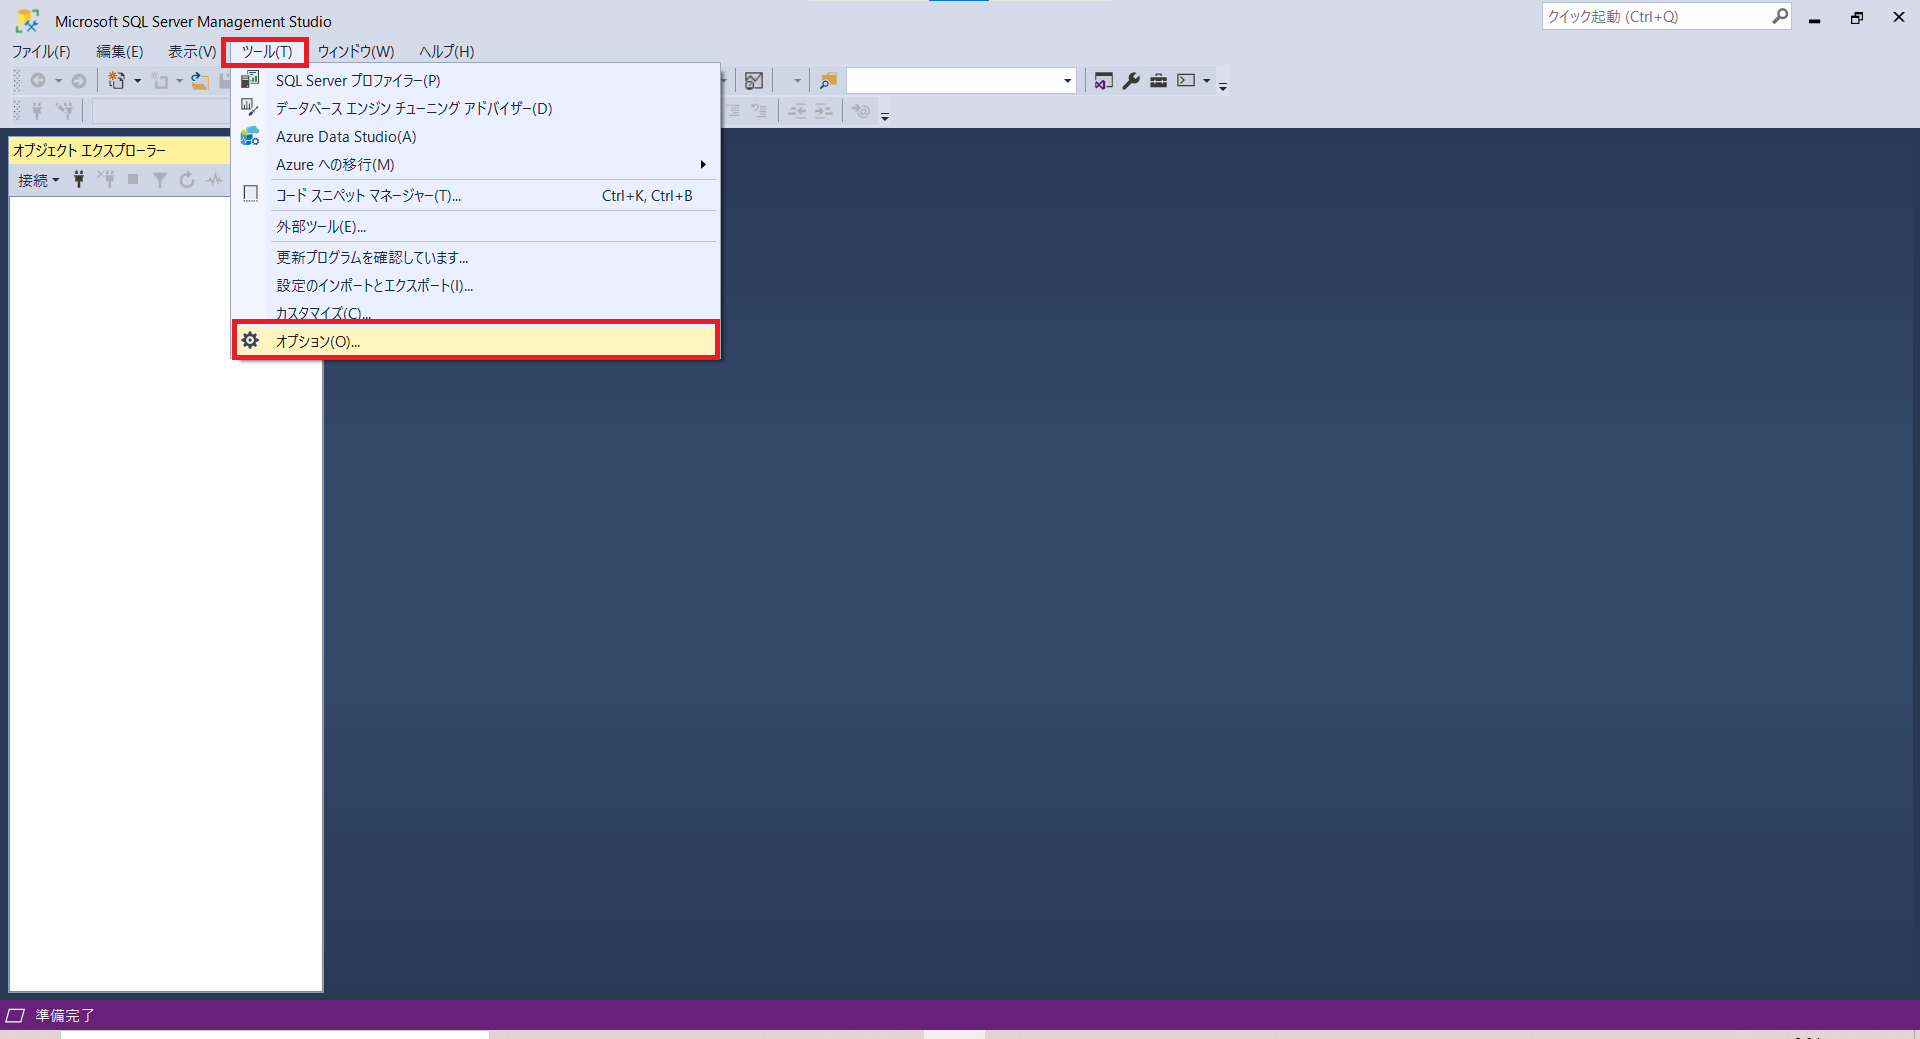Image resolution: width=1920 pixels, height=1039 pixels.
Task: Click the Stop square icon in Object Explorer
Action: coord(133,180)
